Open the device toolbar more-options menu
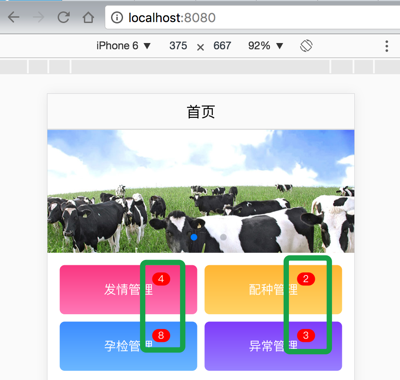Screen dimensions: 400x380 [x=387, y=46]
